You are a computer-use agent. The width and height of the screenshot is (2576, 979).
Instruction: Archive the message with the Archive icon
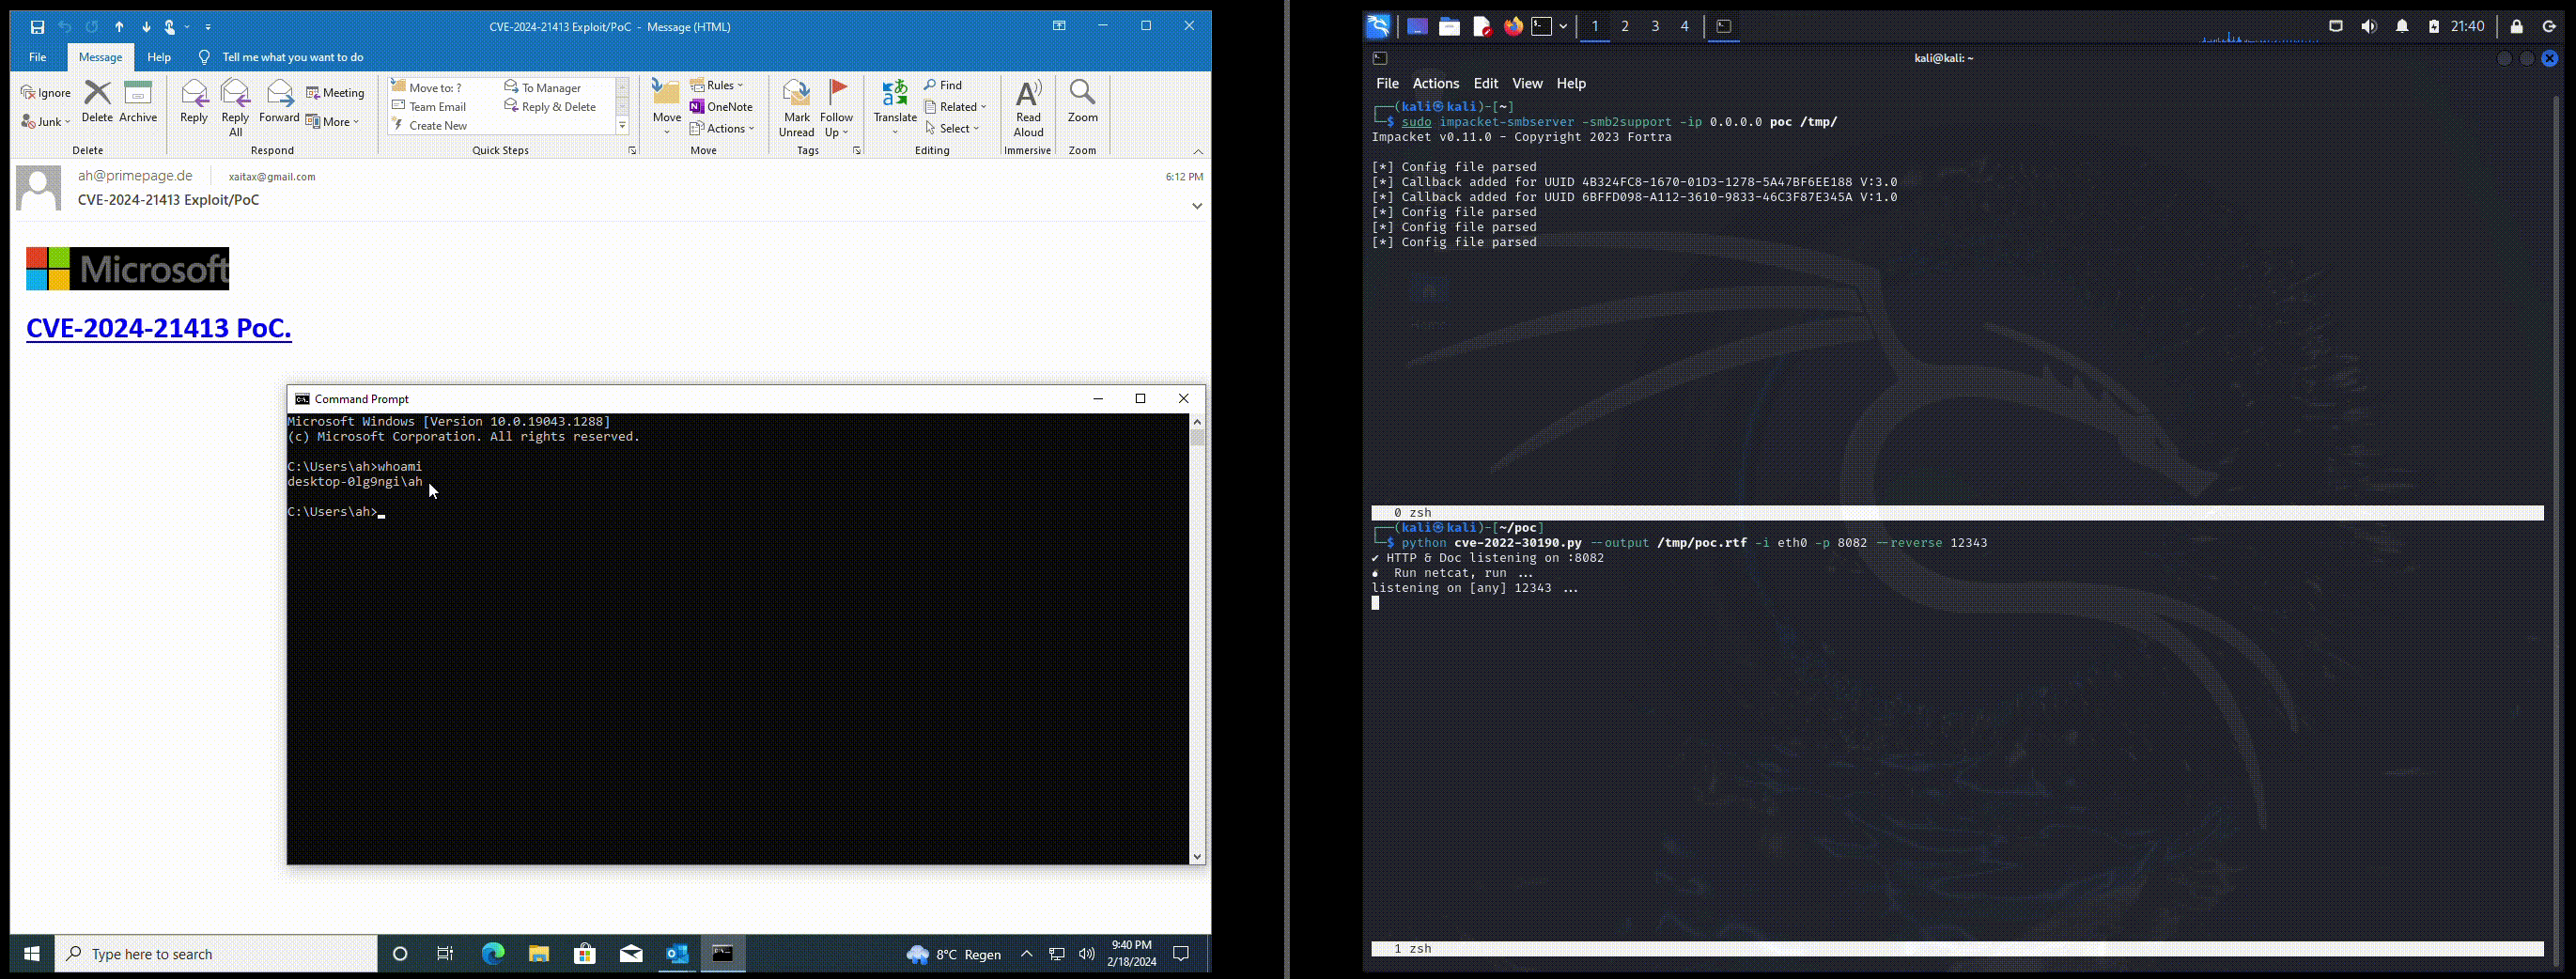click(138, 101)
